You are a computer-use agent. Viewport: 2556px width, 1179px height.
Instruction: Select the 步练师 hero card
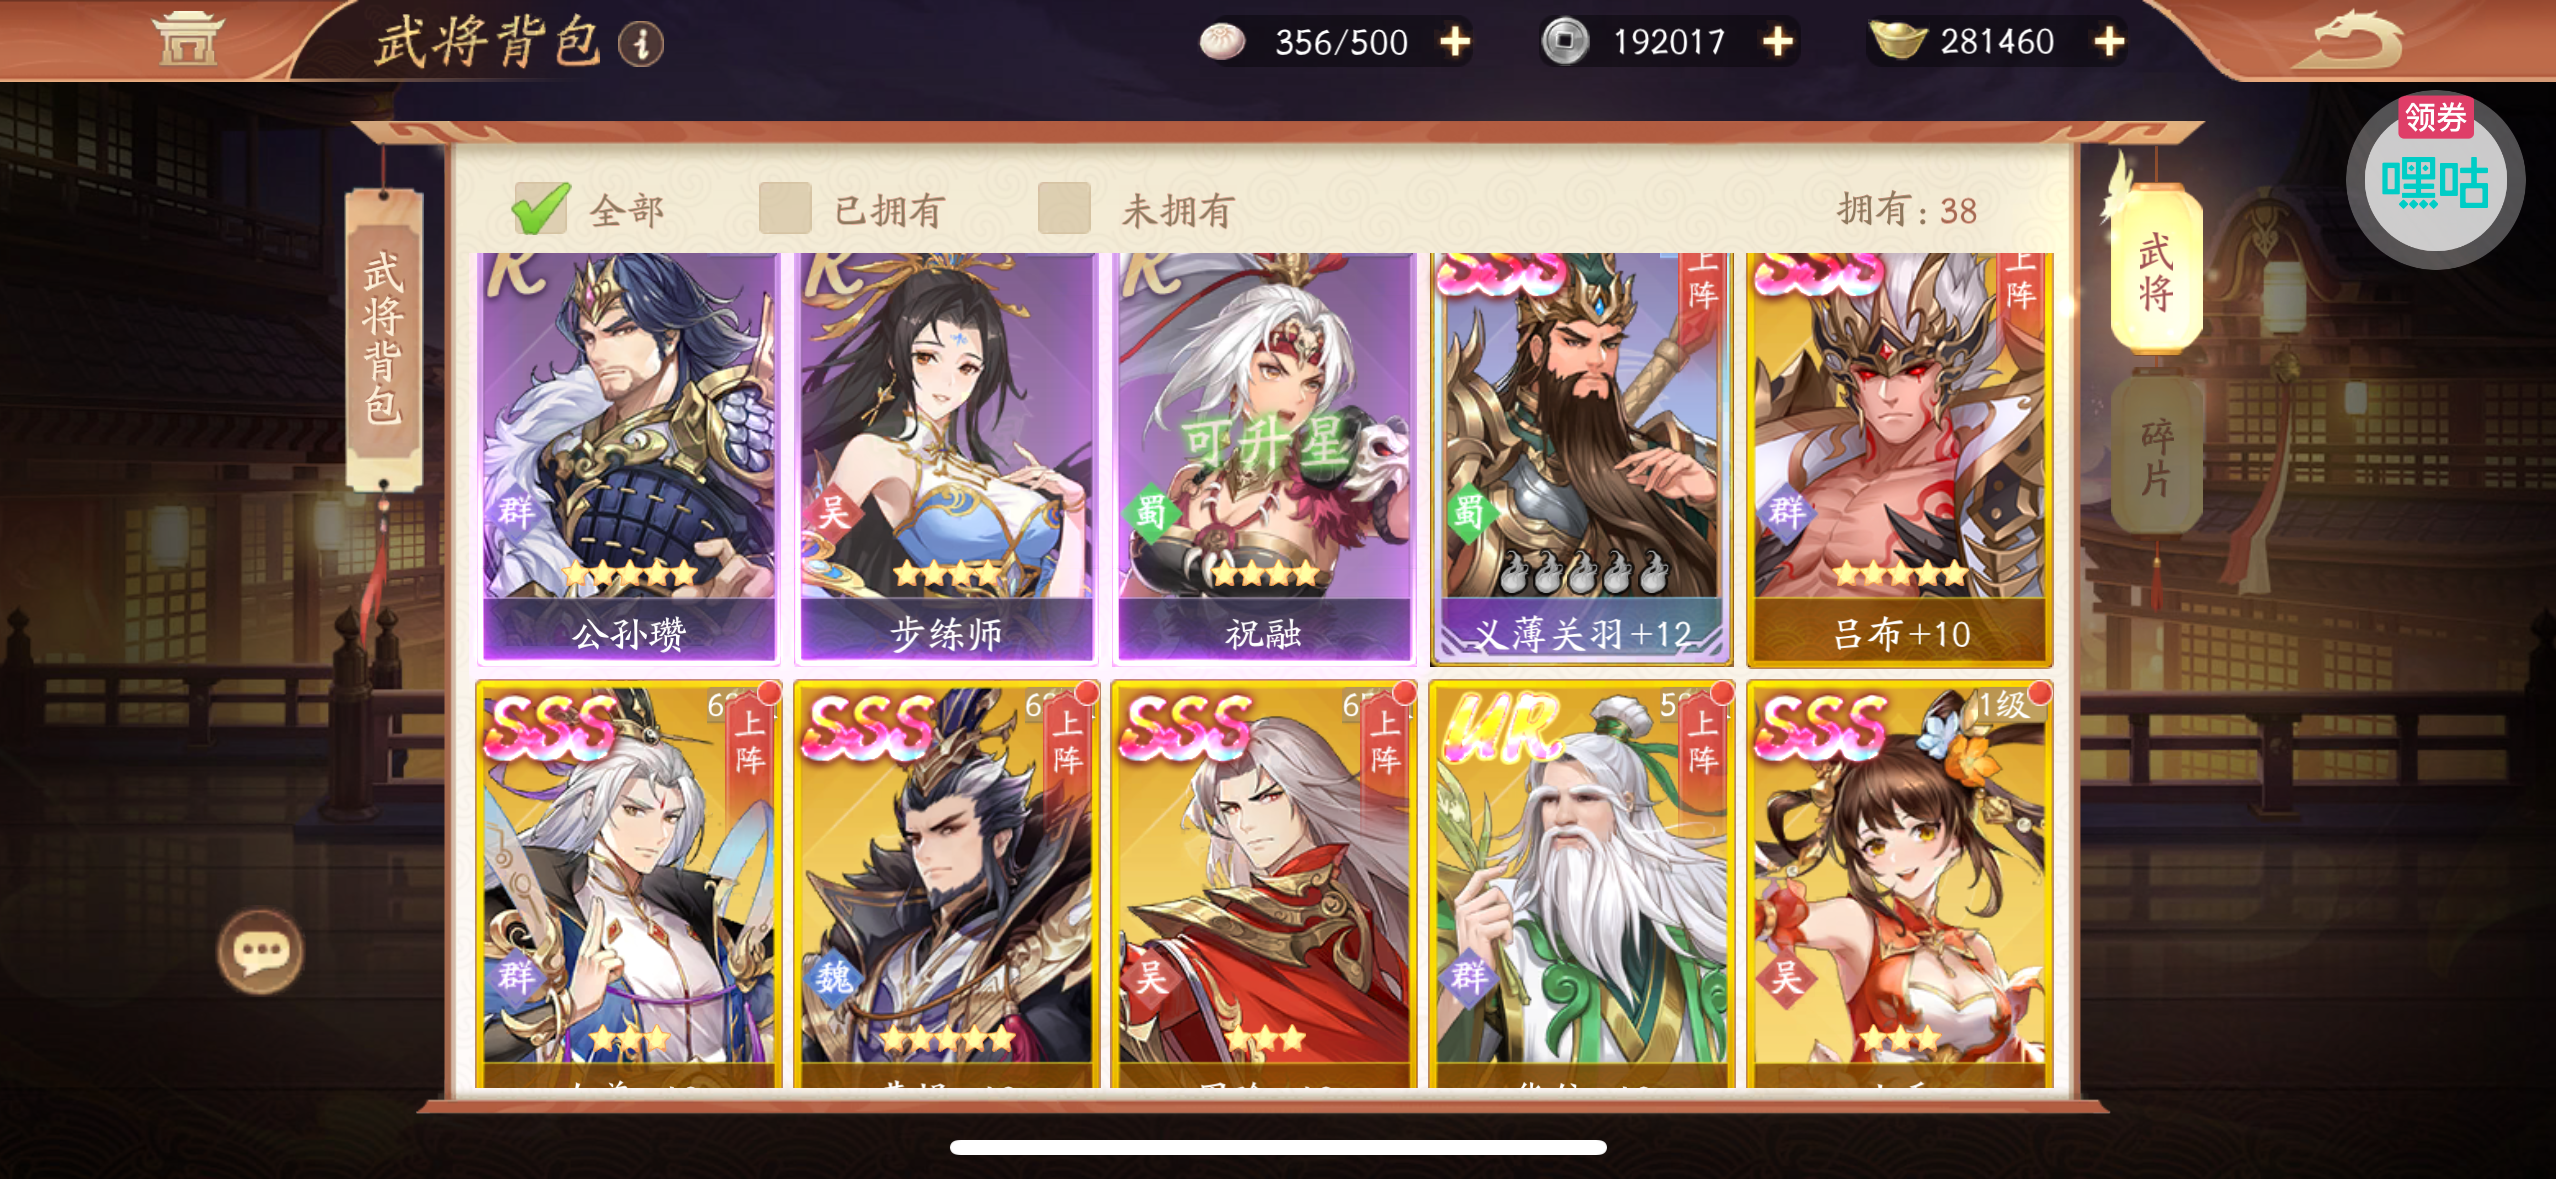pyautogui.click(x=947, y=459)
